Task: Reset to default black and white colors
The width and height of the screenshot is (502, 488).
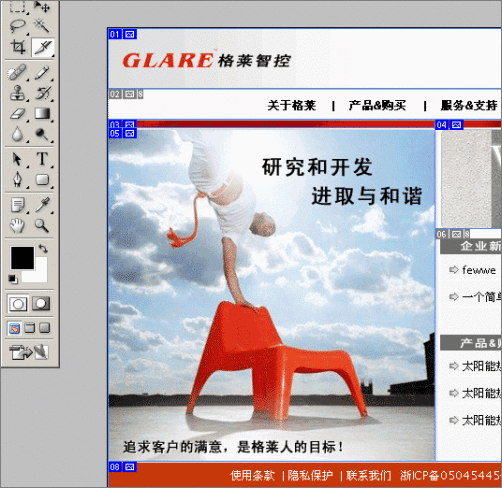Action: [x=13, y=279]
